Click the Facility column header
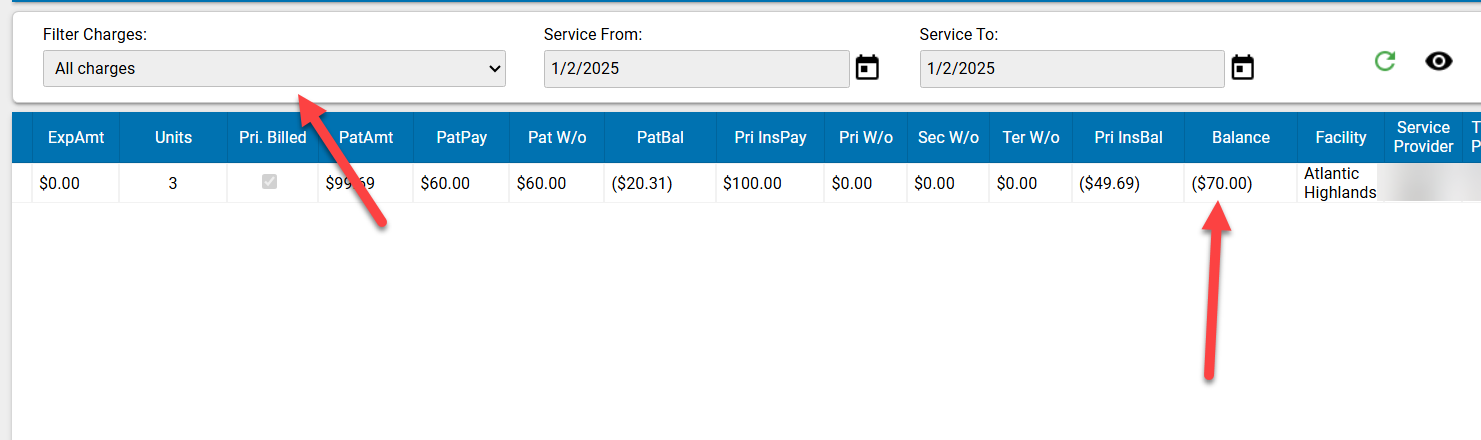This screenshot has height=440, width=1481. pyautogui.click(x=1340, y=138)
